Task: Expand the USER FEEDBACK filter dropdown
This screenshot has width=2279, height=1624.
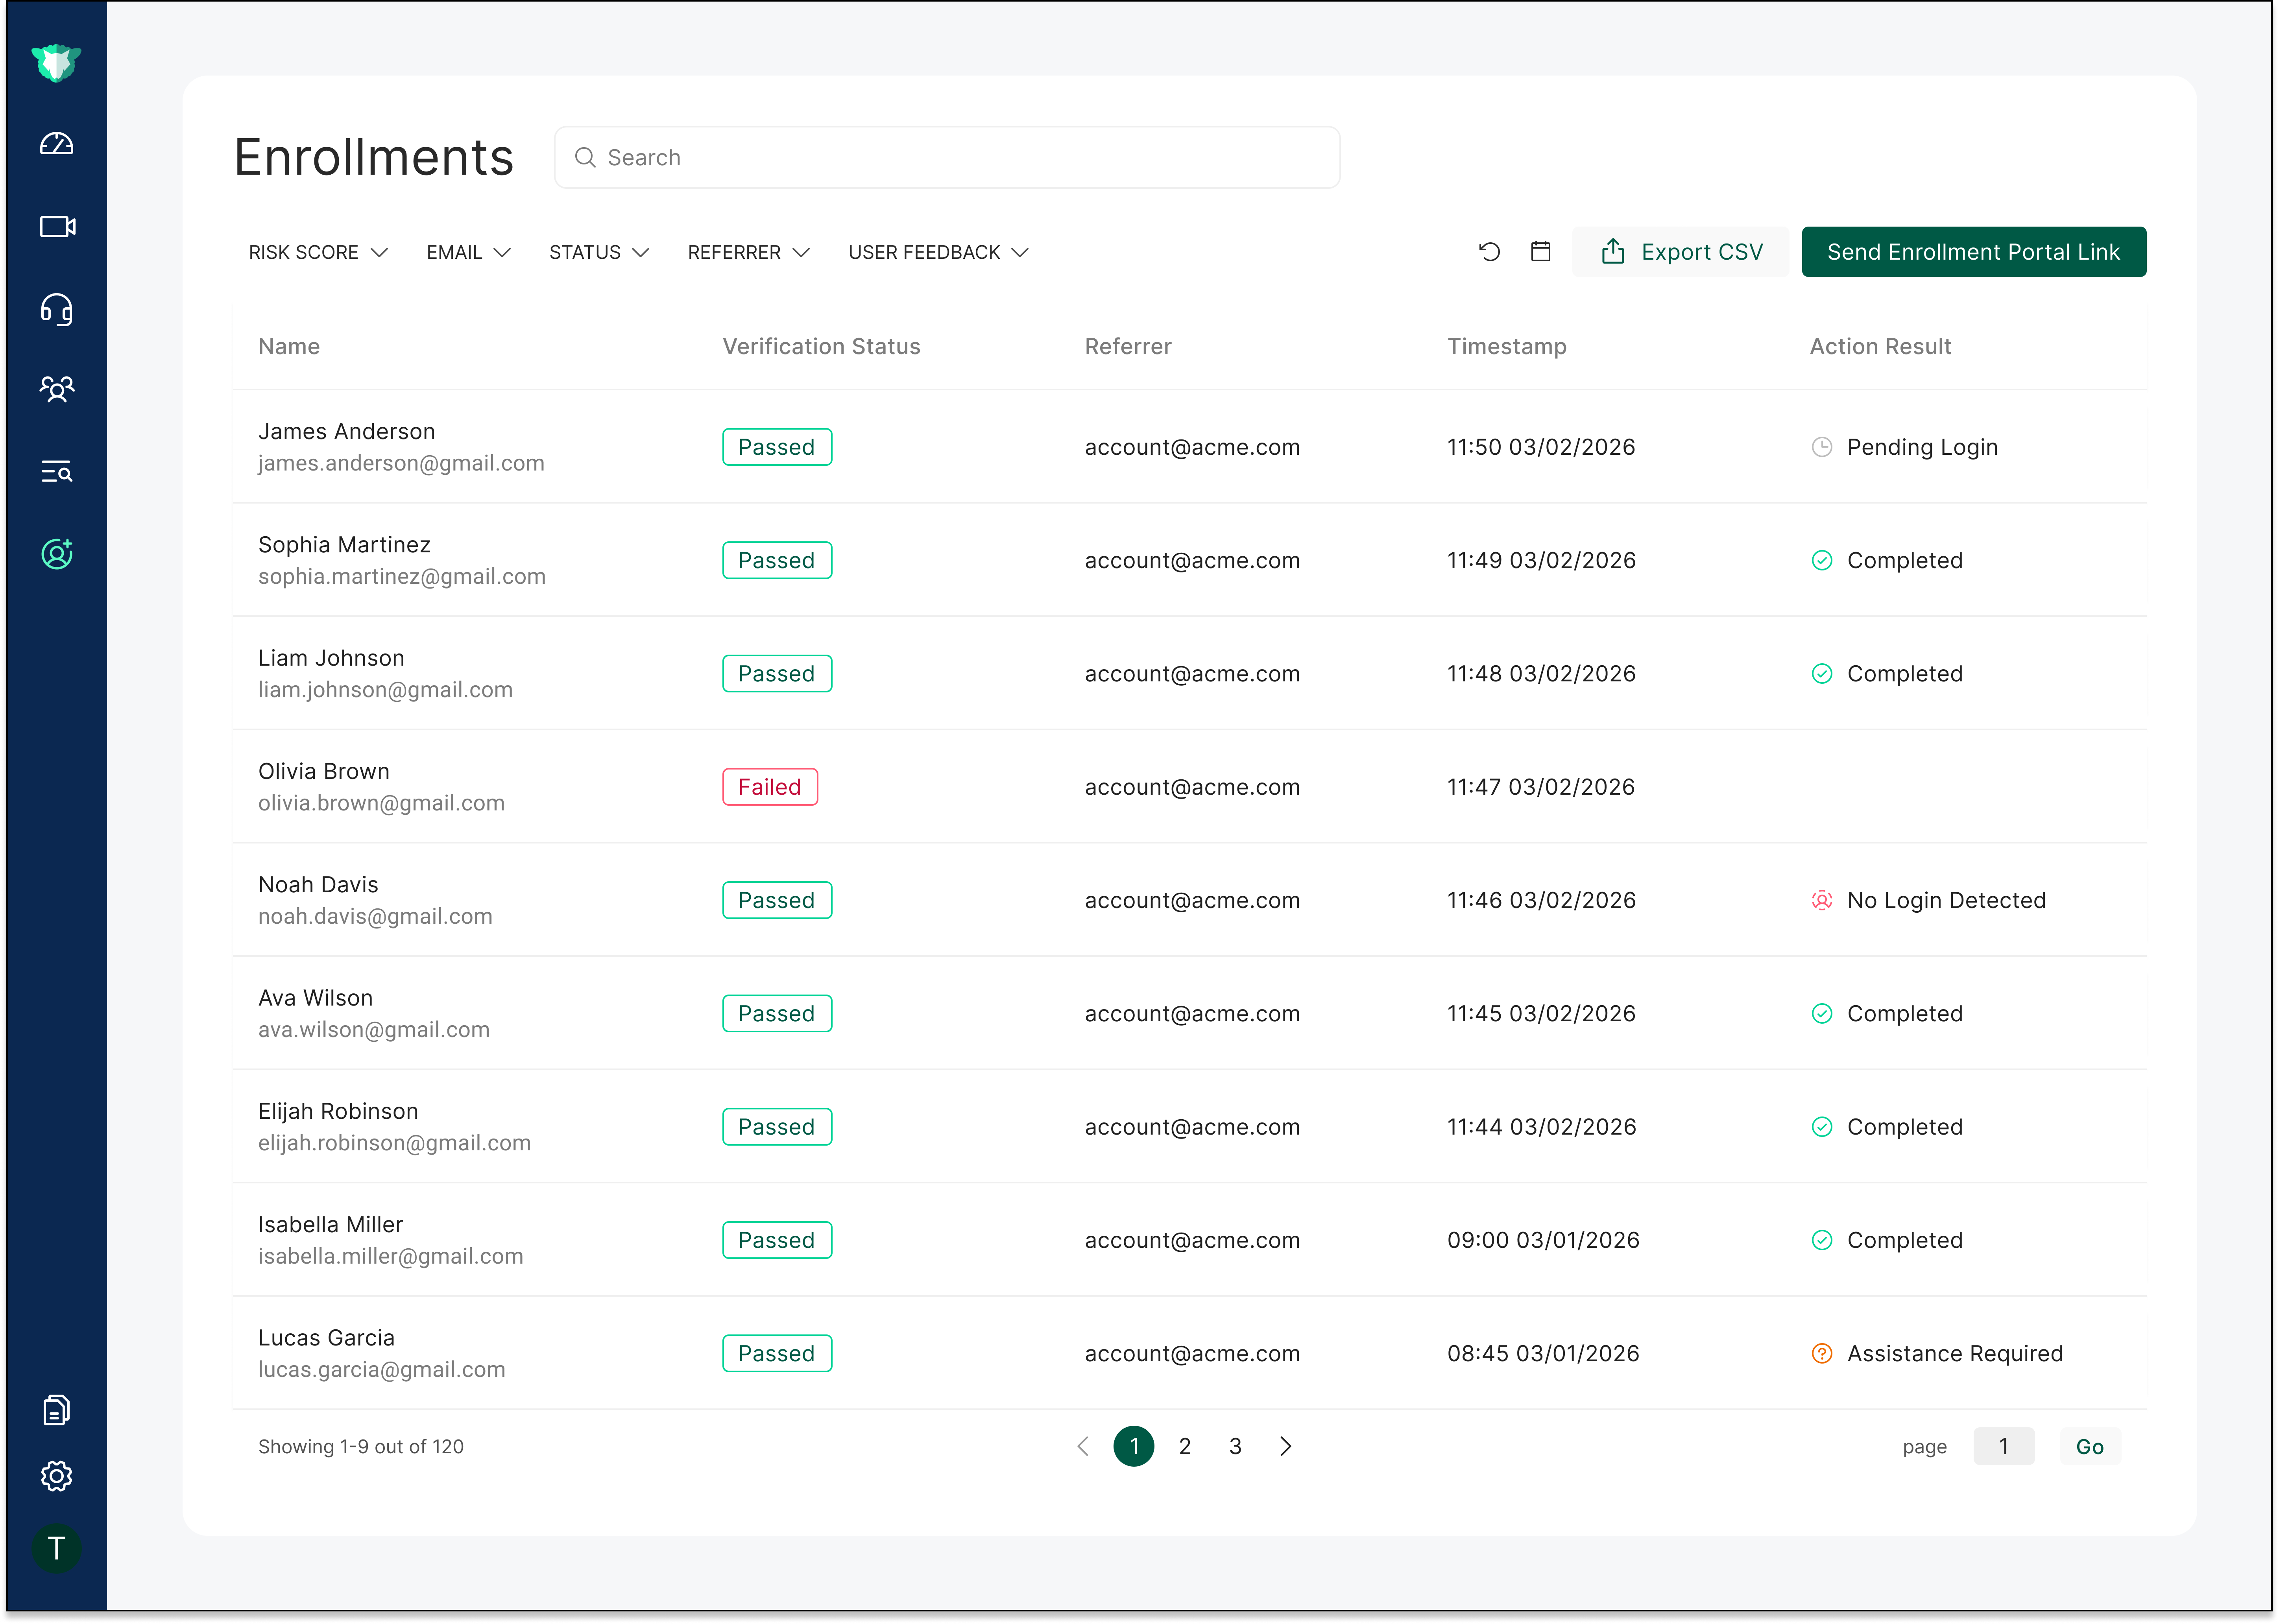Action: click(938, 253)
